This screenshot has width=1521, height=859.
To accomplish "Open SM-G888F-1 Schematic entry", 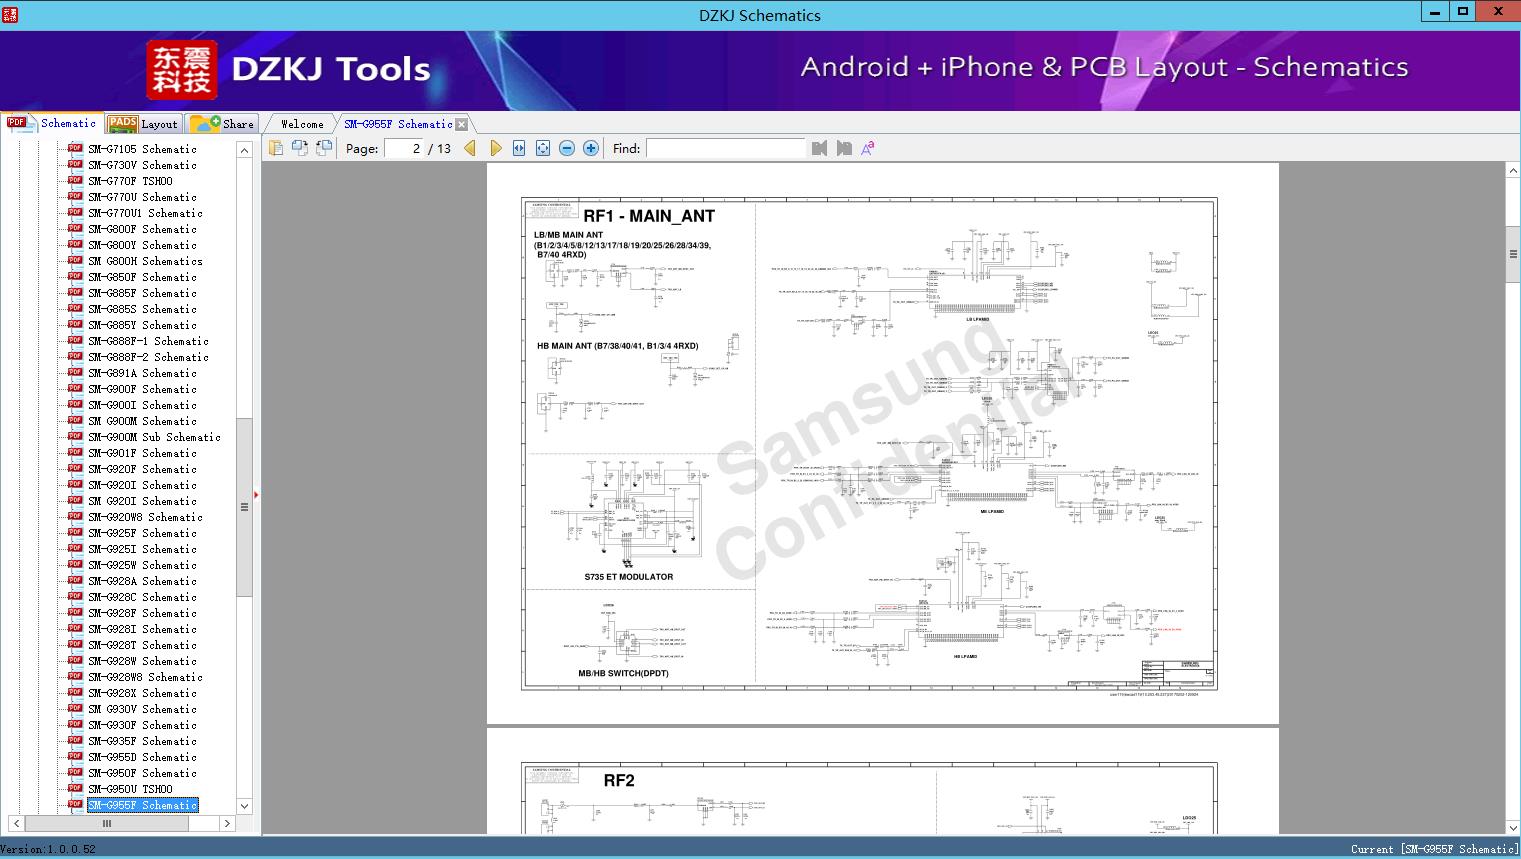I will [148, 341].
